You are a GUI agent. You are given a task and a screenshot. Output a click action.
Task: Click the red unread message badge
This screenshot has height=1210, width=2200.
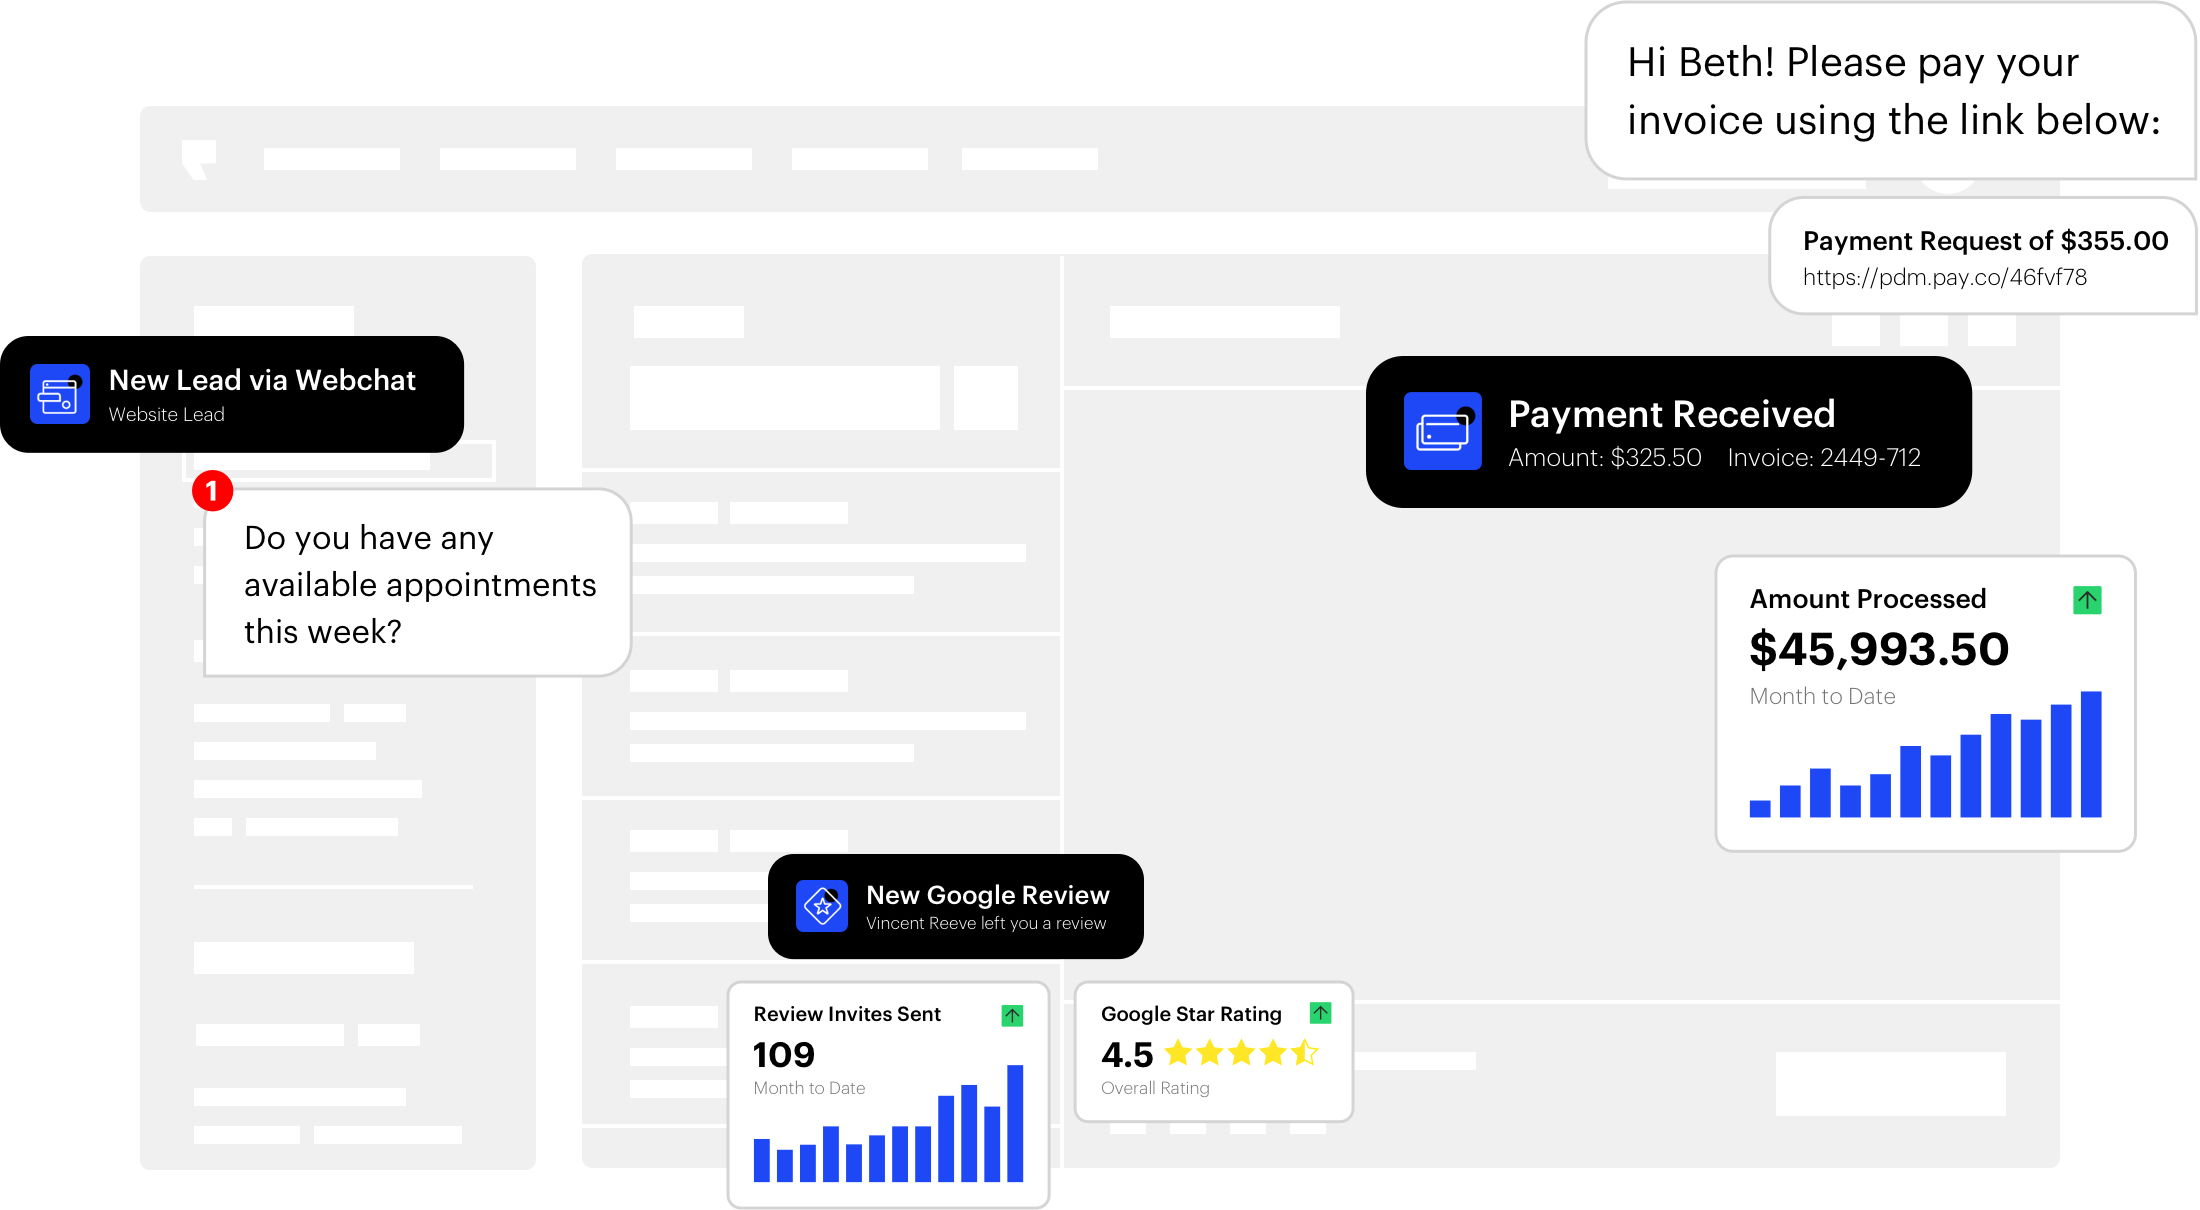pyautogui.click(x=212, y=491)
